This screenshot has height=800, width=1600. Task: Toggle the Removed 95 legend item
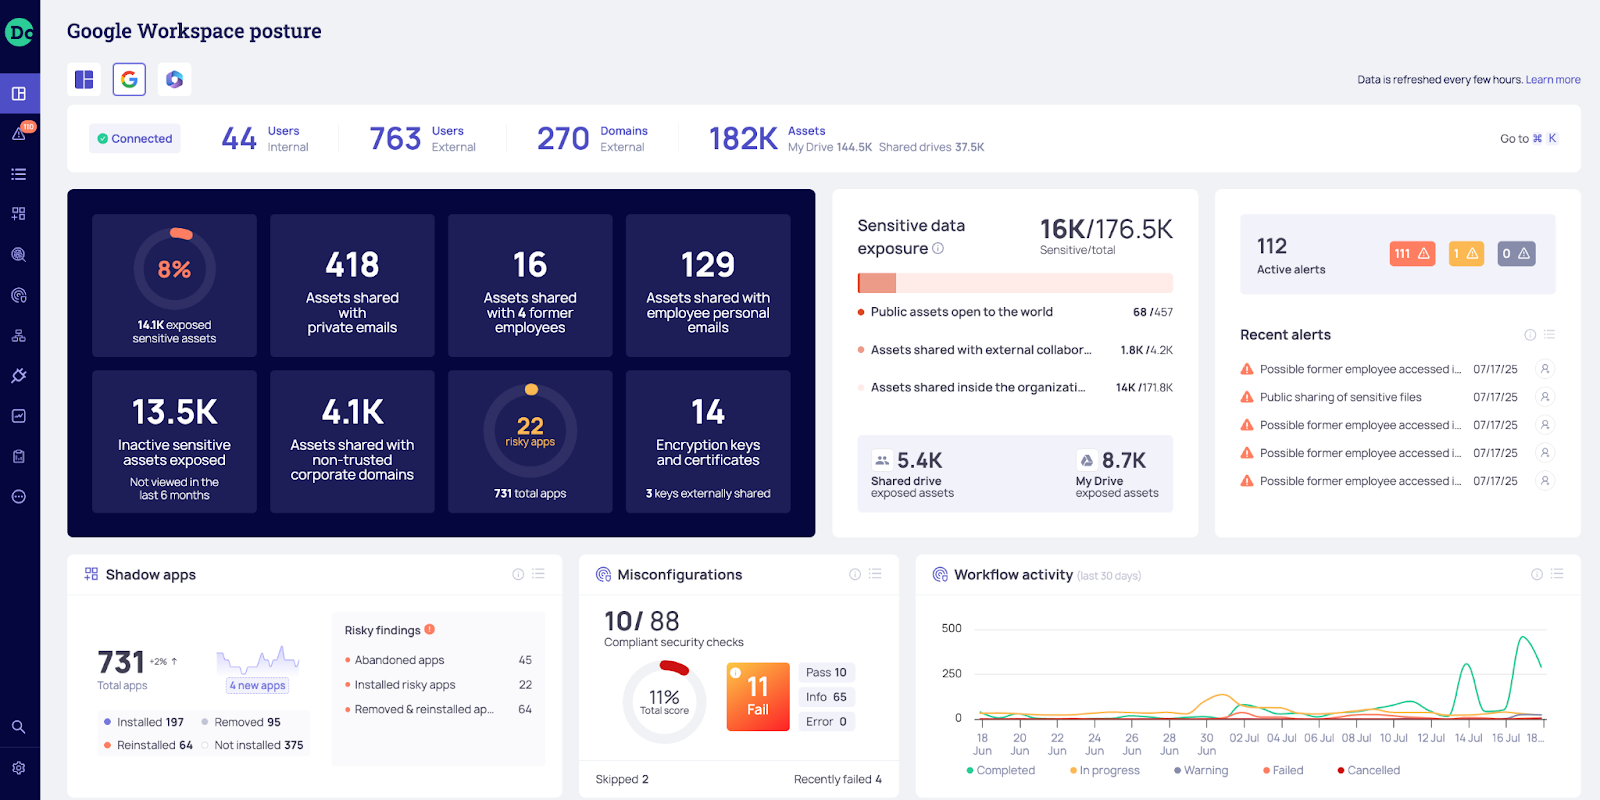[241, 722]
